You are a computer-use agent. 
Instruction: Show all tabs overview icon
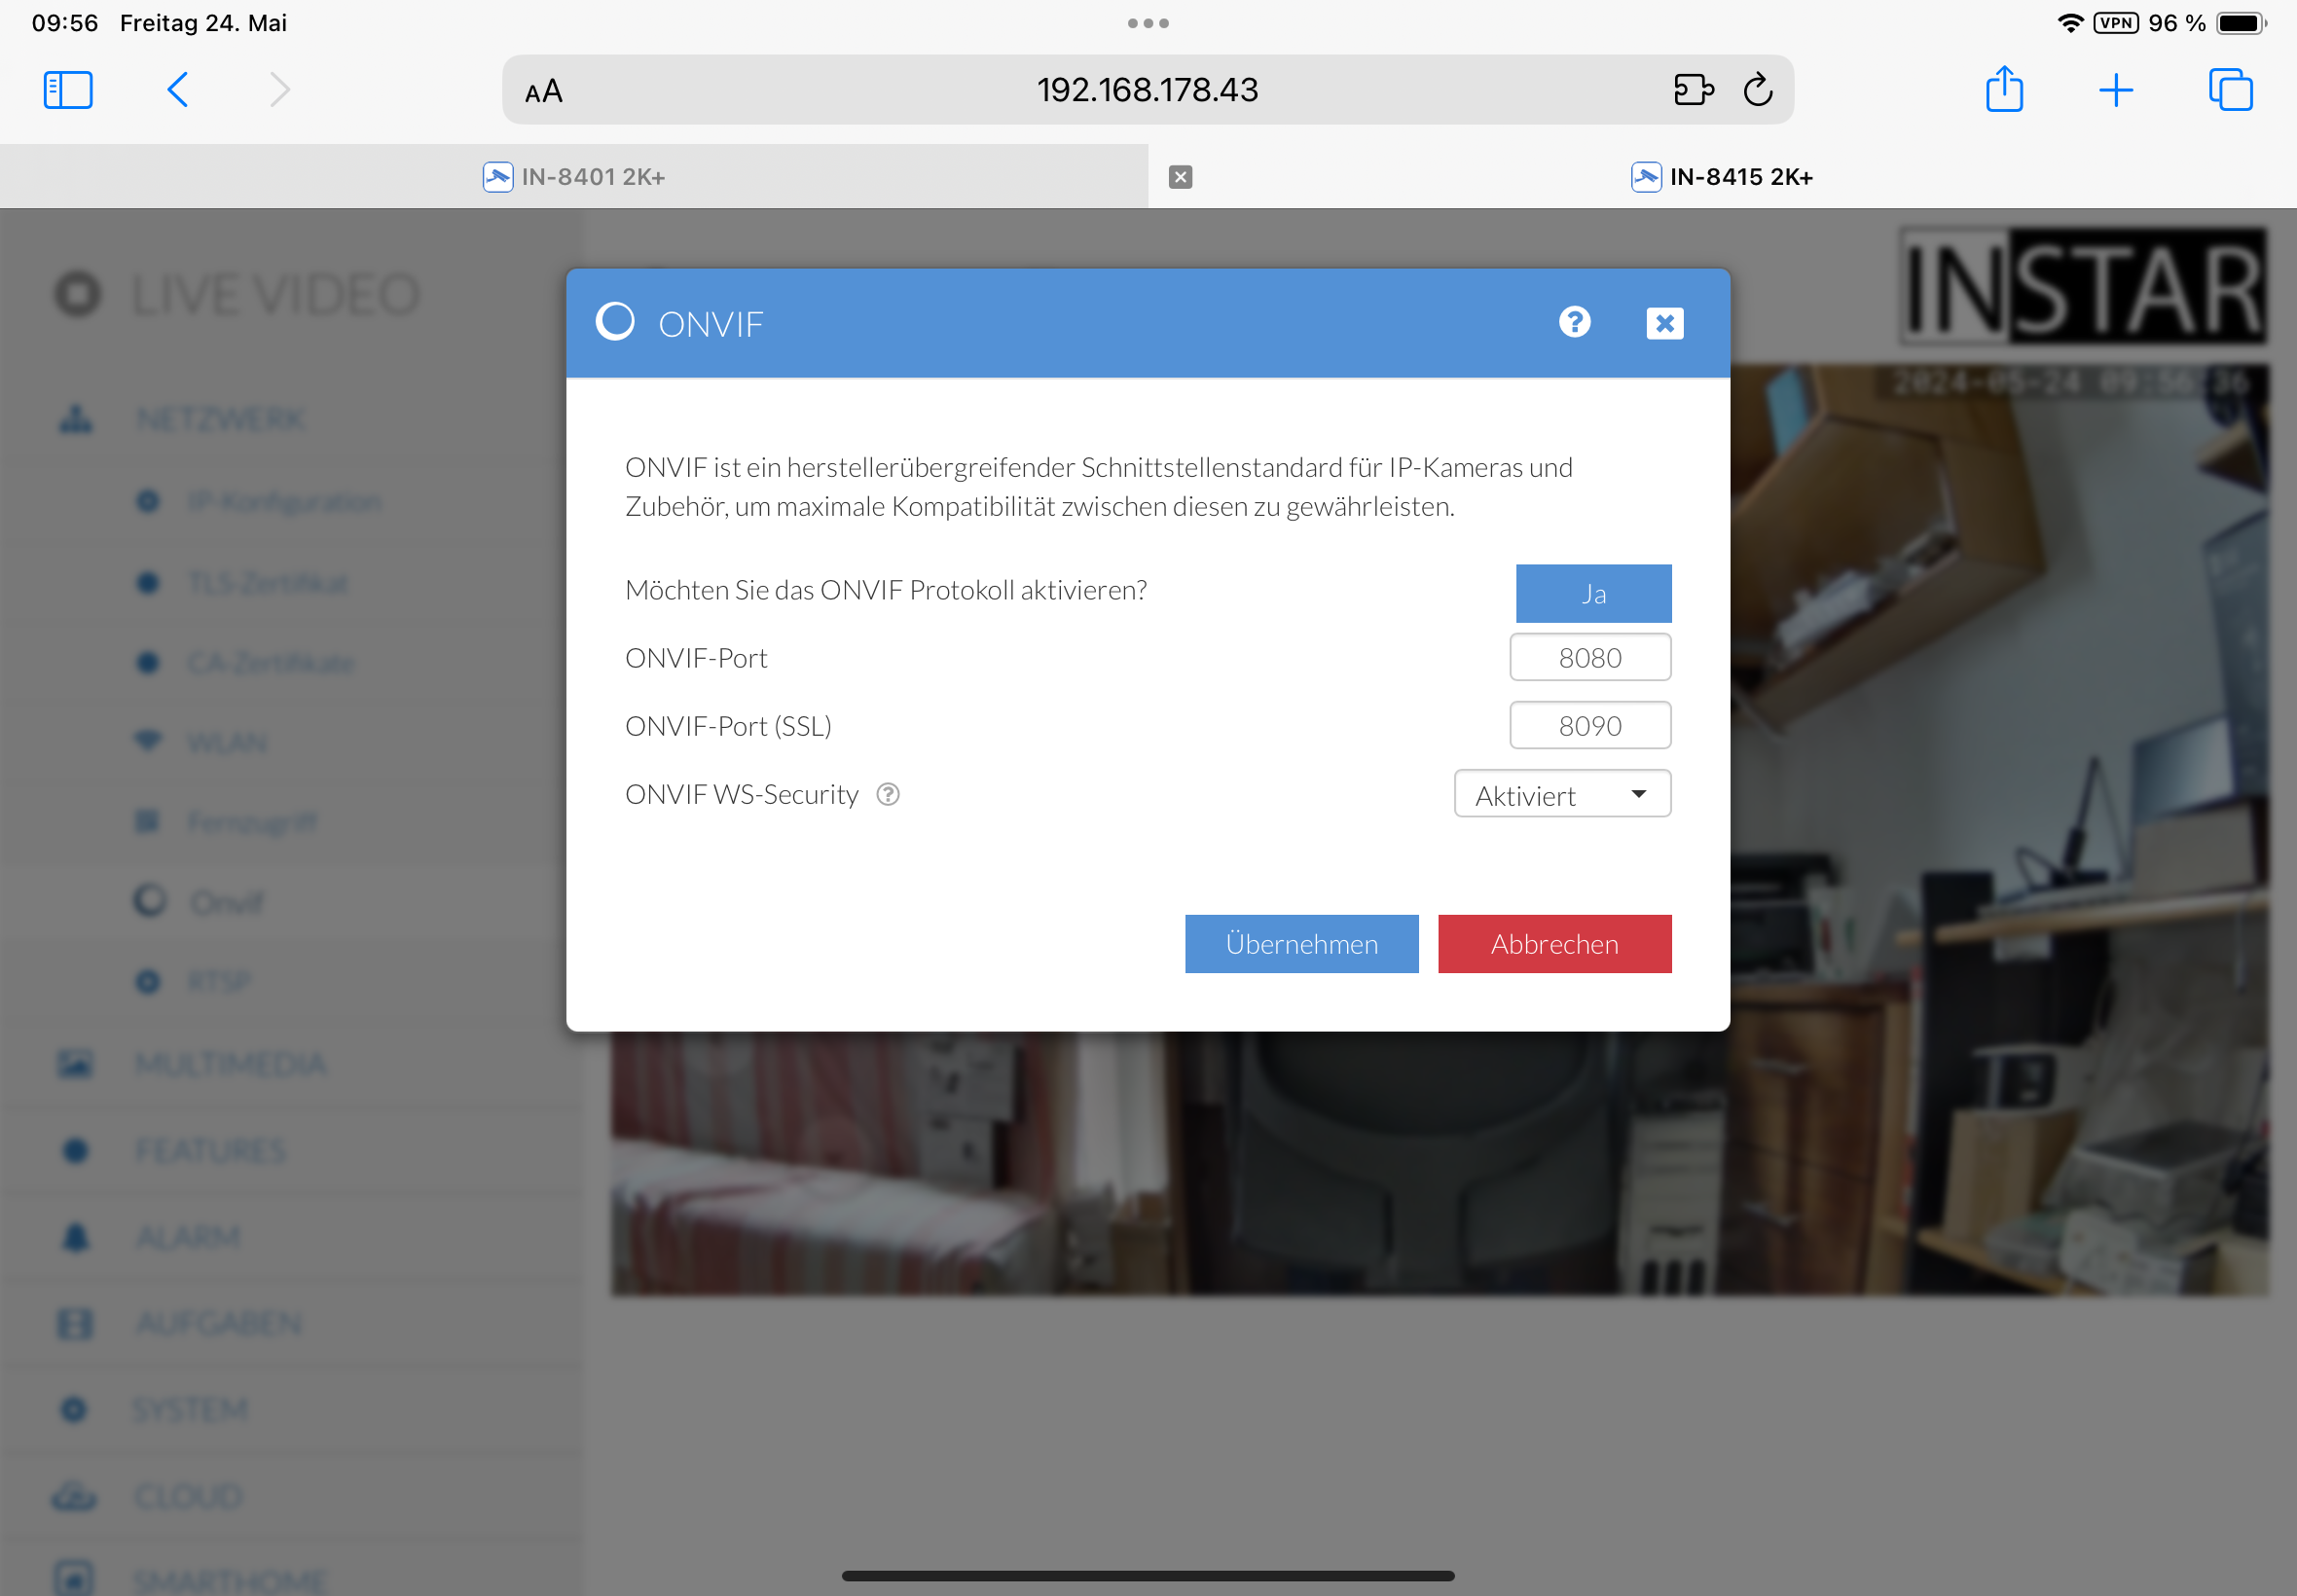tap(2229, 90)
